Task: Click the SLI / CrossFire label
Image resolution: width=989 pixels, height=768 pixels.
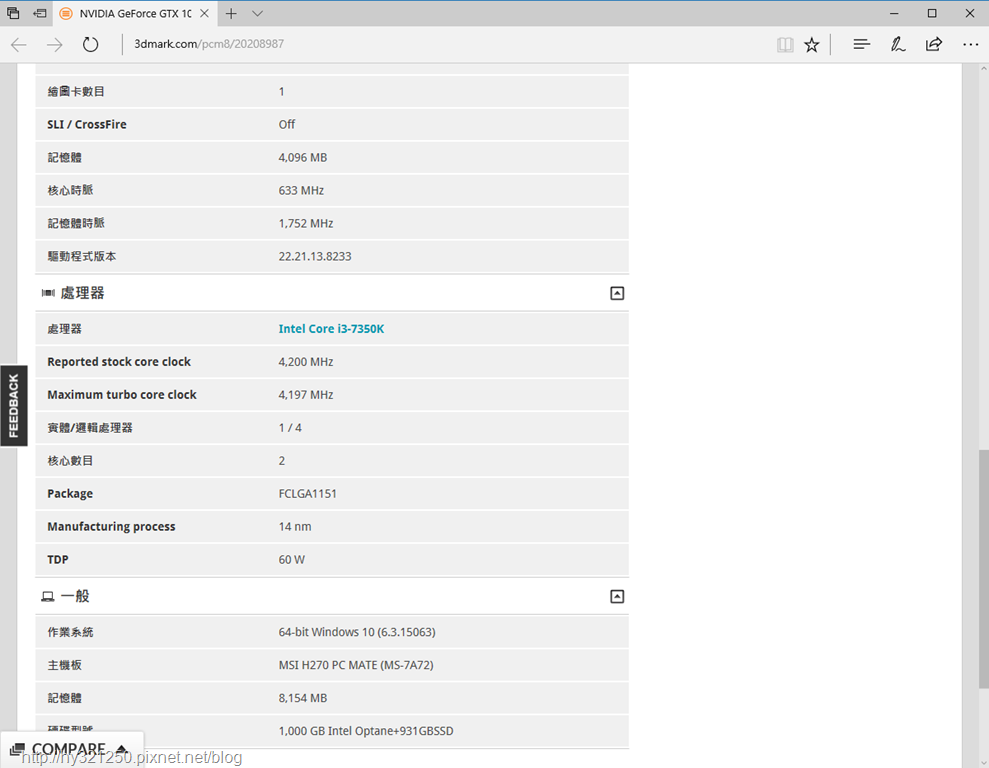Action: 87,124
